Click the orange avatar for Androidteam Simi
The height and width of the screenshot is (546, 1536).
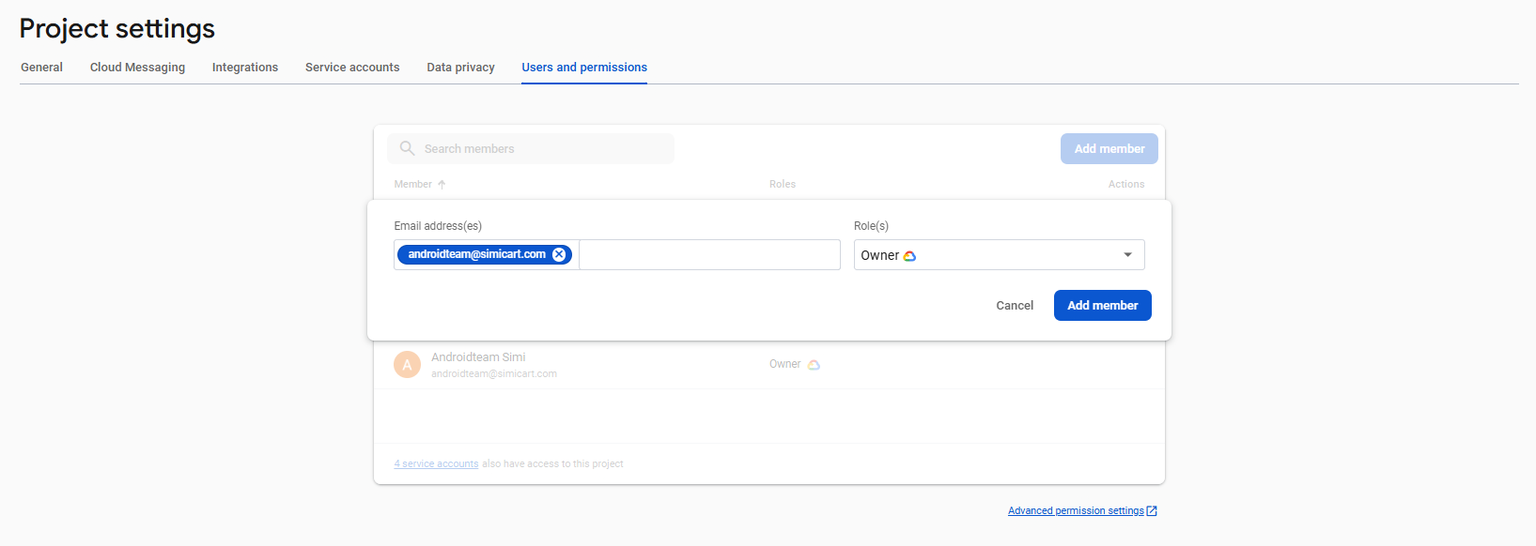click(x=407, y=365)
